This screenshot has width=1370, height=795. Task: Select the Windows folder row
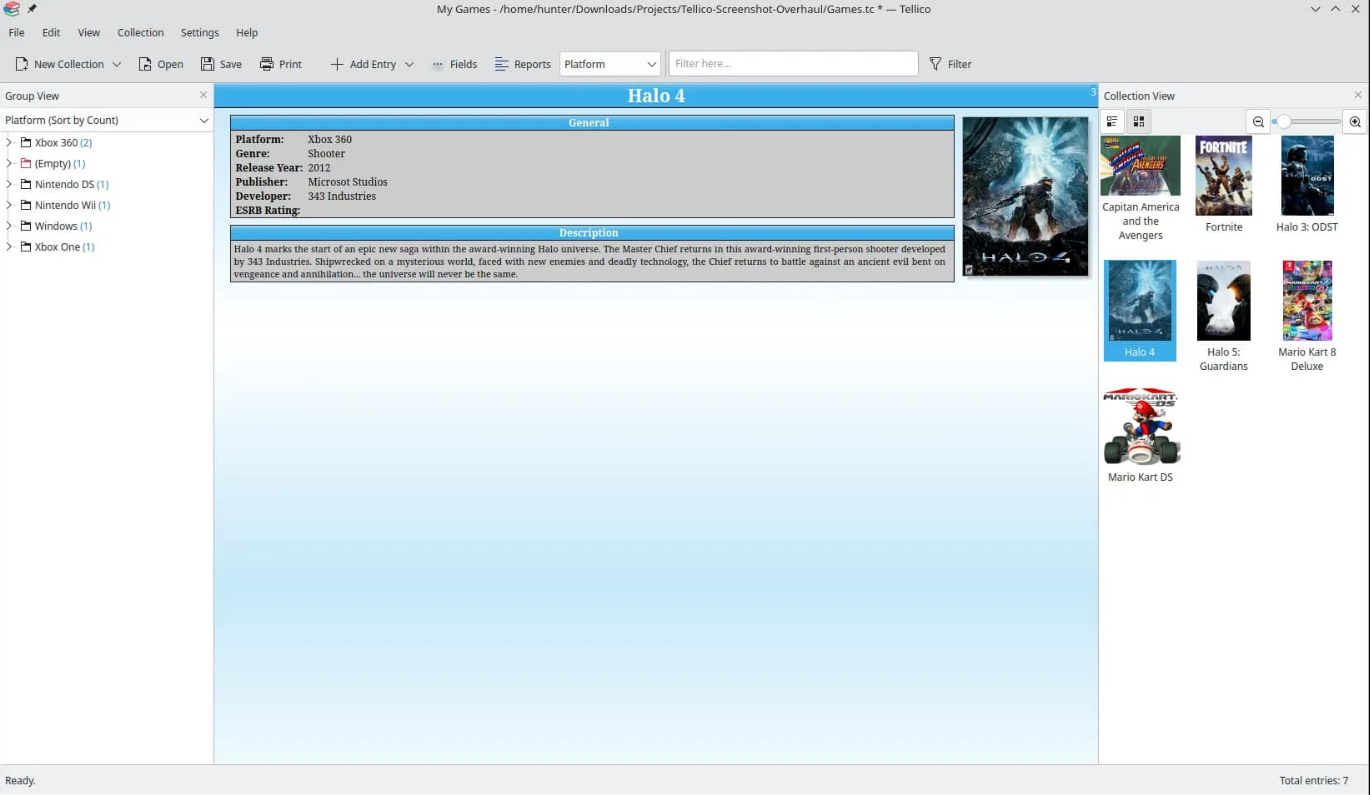tap(56, 227)
